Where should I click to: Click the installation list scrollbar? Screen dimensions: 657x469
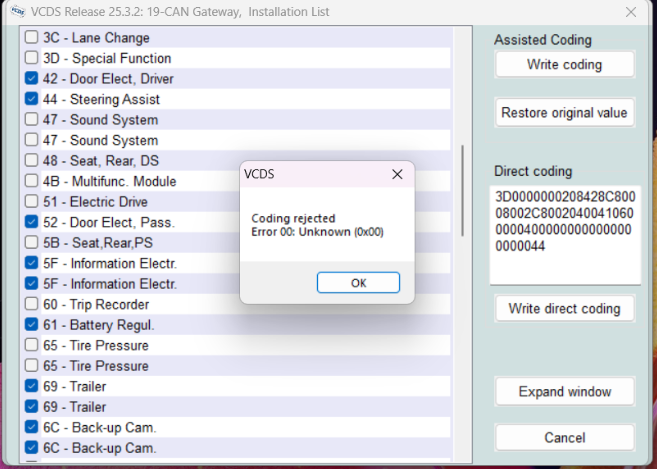462,190
